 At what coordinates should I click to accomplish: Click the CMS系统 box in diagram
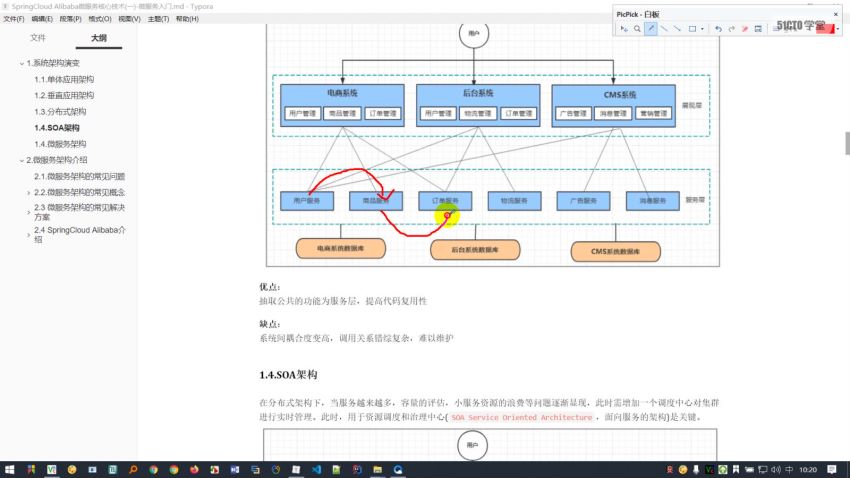(614, 106)
